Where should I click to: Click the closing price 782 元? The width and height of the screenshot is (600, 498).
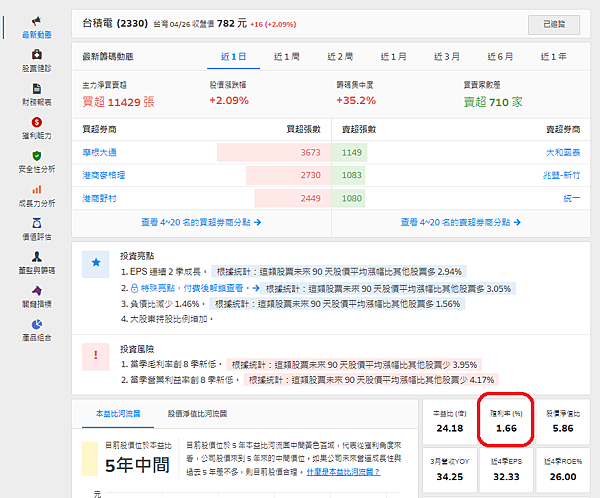pyautogui.click(x=232, y=24)
